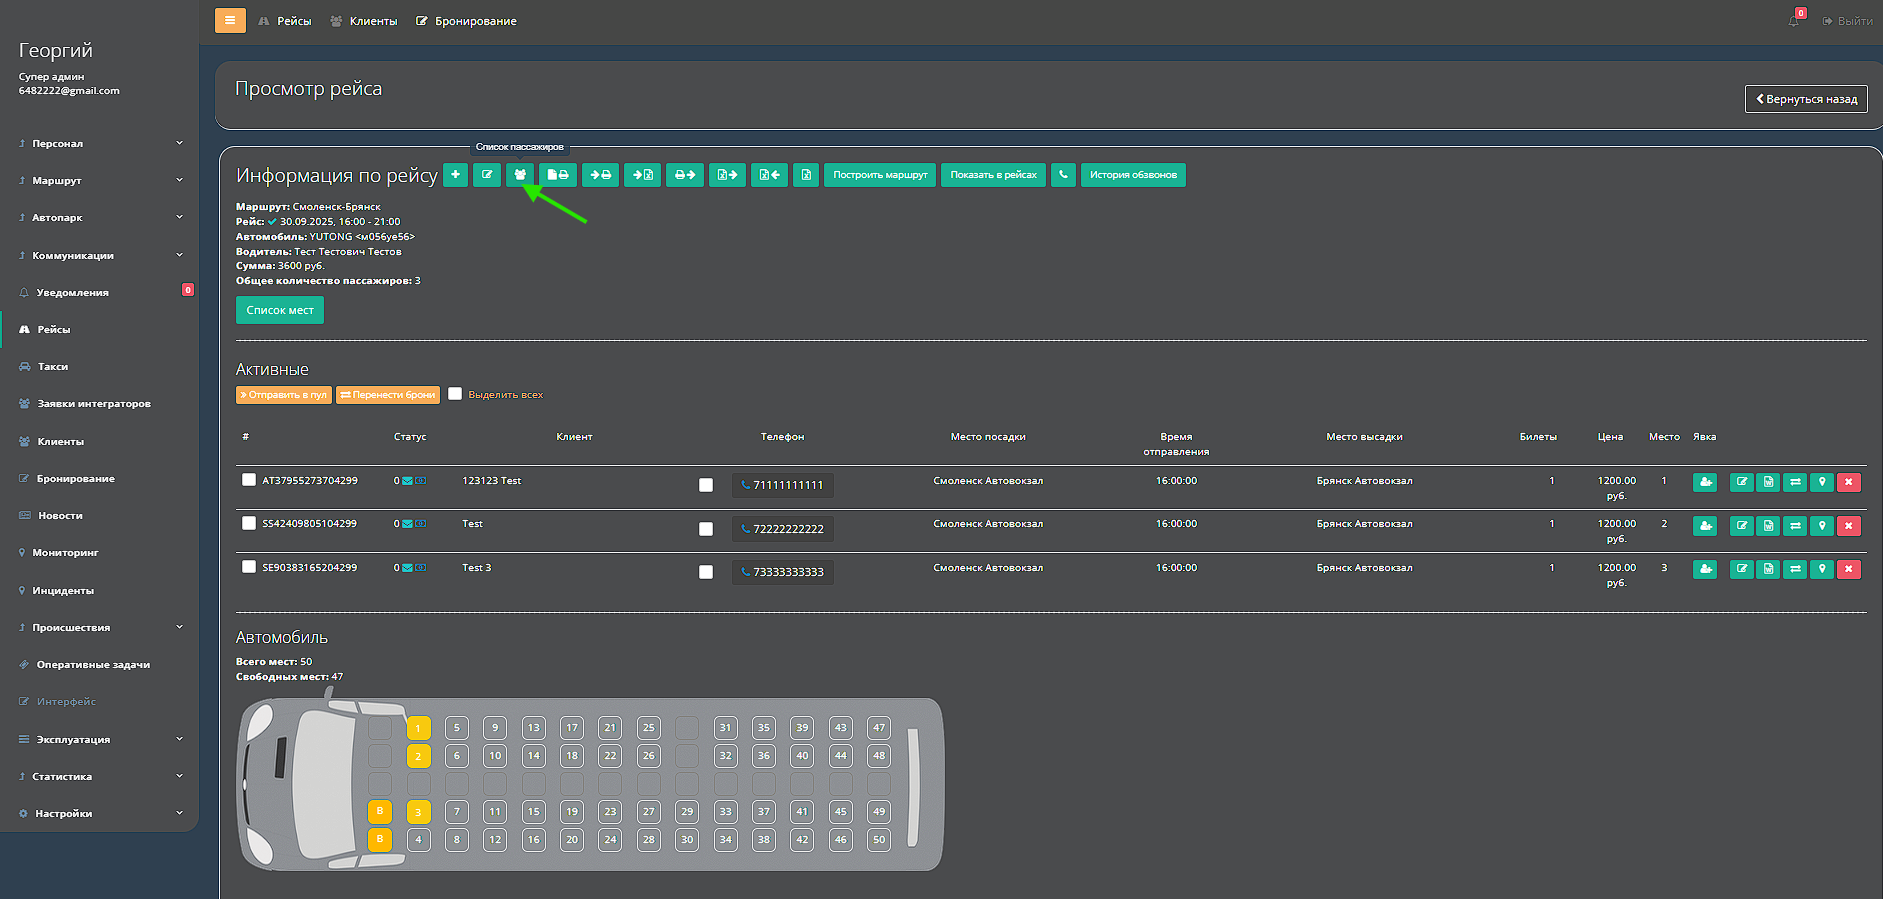
Task: Enable the Выделить всех checkbox
Action: tap(455, 394)
